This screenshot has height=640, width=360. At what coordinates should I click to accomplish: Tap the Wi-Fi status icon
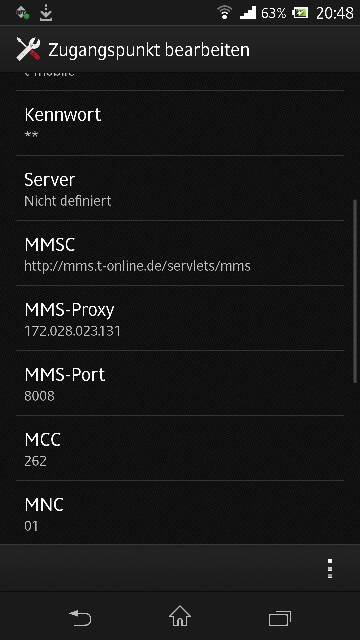point(224,13)
